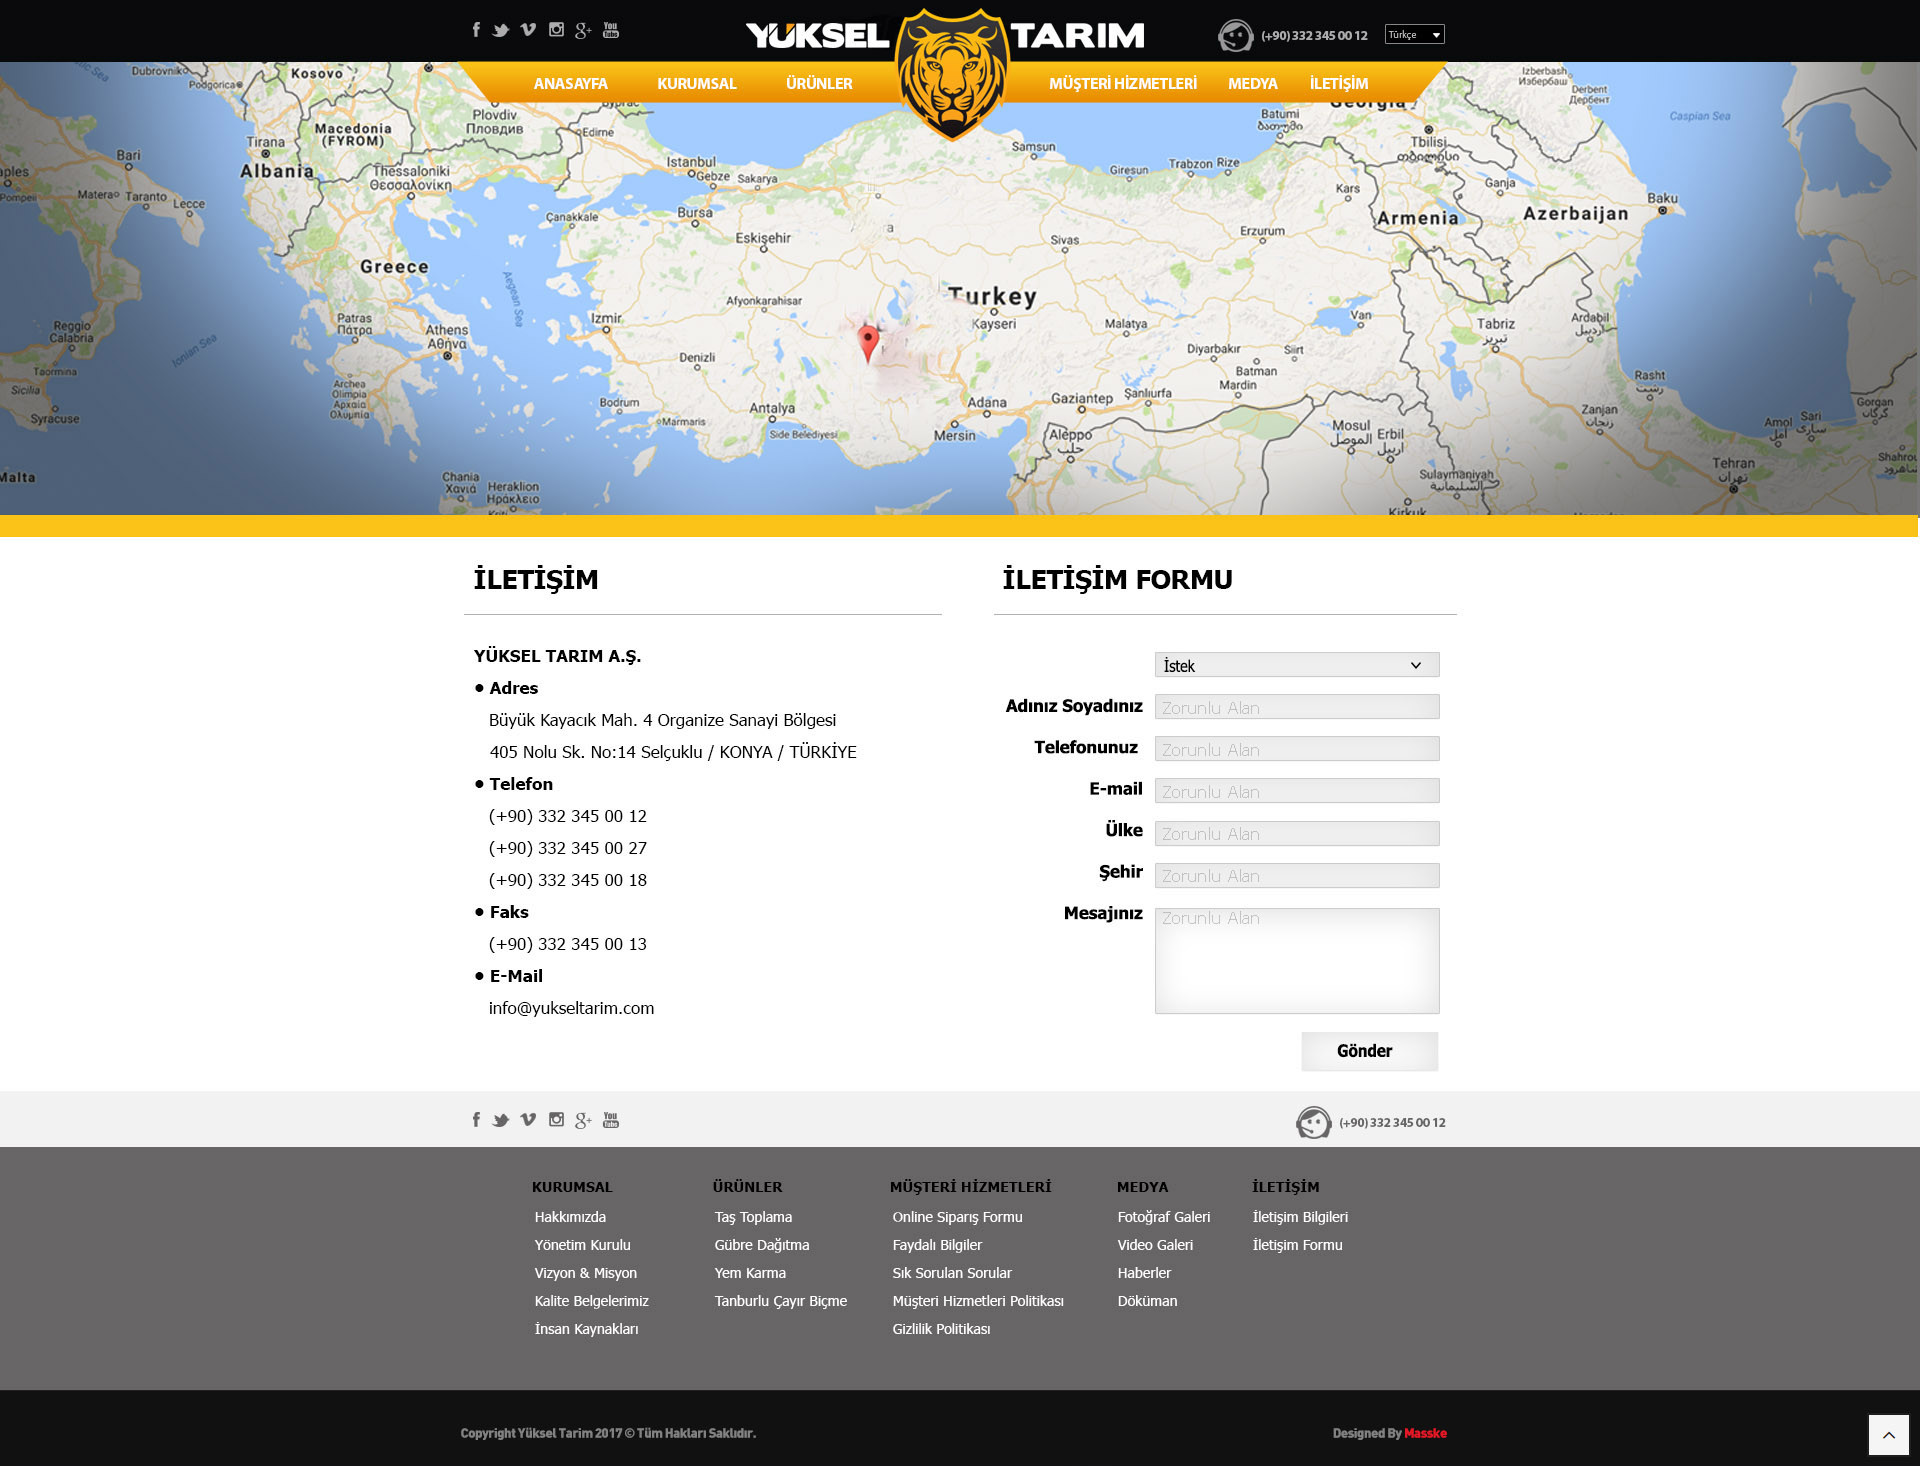The image size is (1920, 1466).
Task: Open Twitter icon in top header
Action: point(501,30)
